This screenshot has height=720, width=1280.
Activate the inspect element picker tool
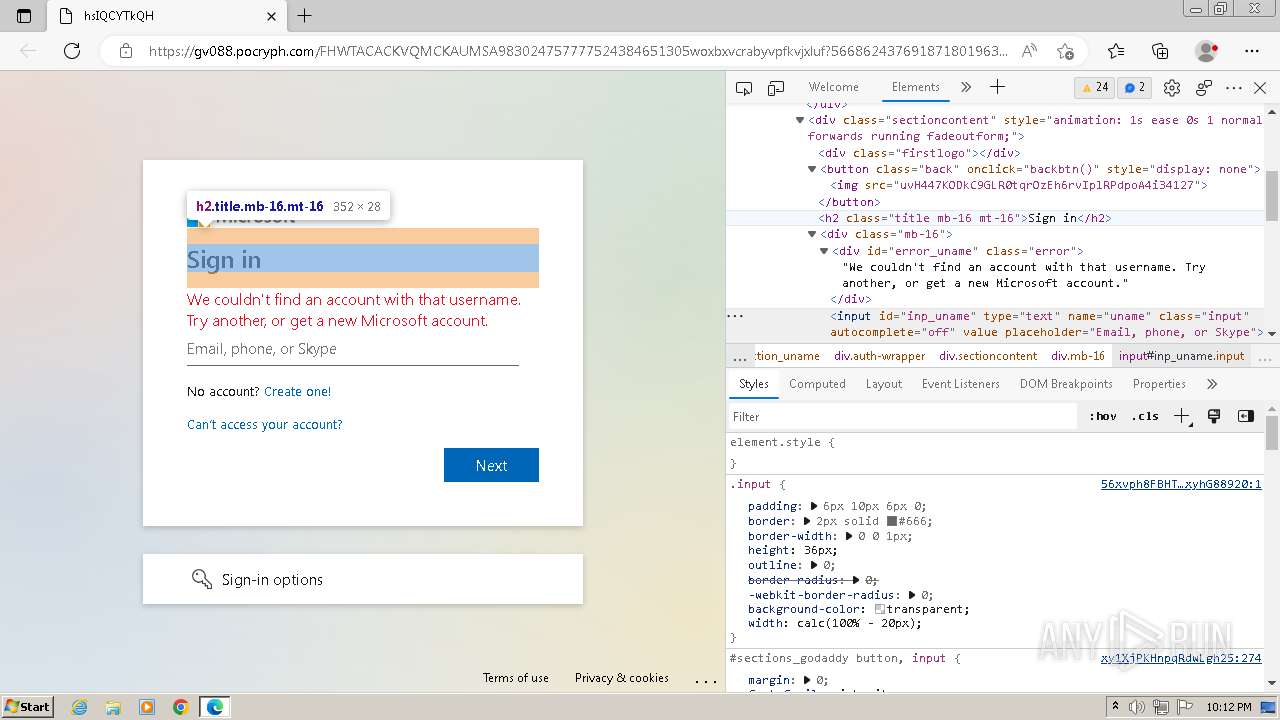pyautogui.click(x=744, y=88)
